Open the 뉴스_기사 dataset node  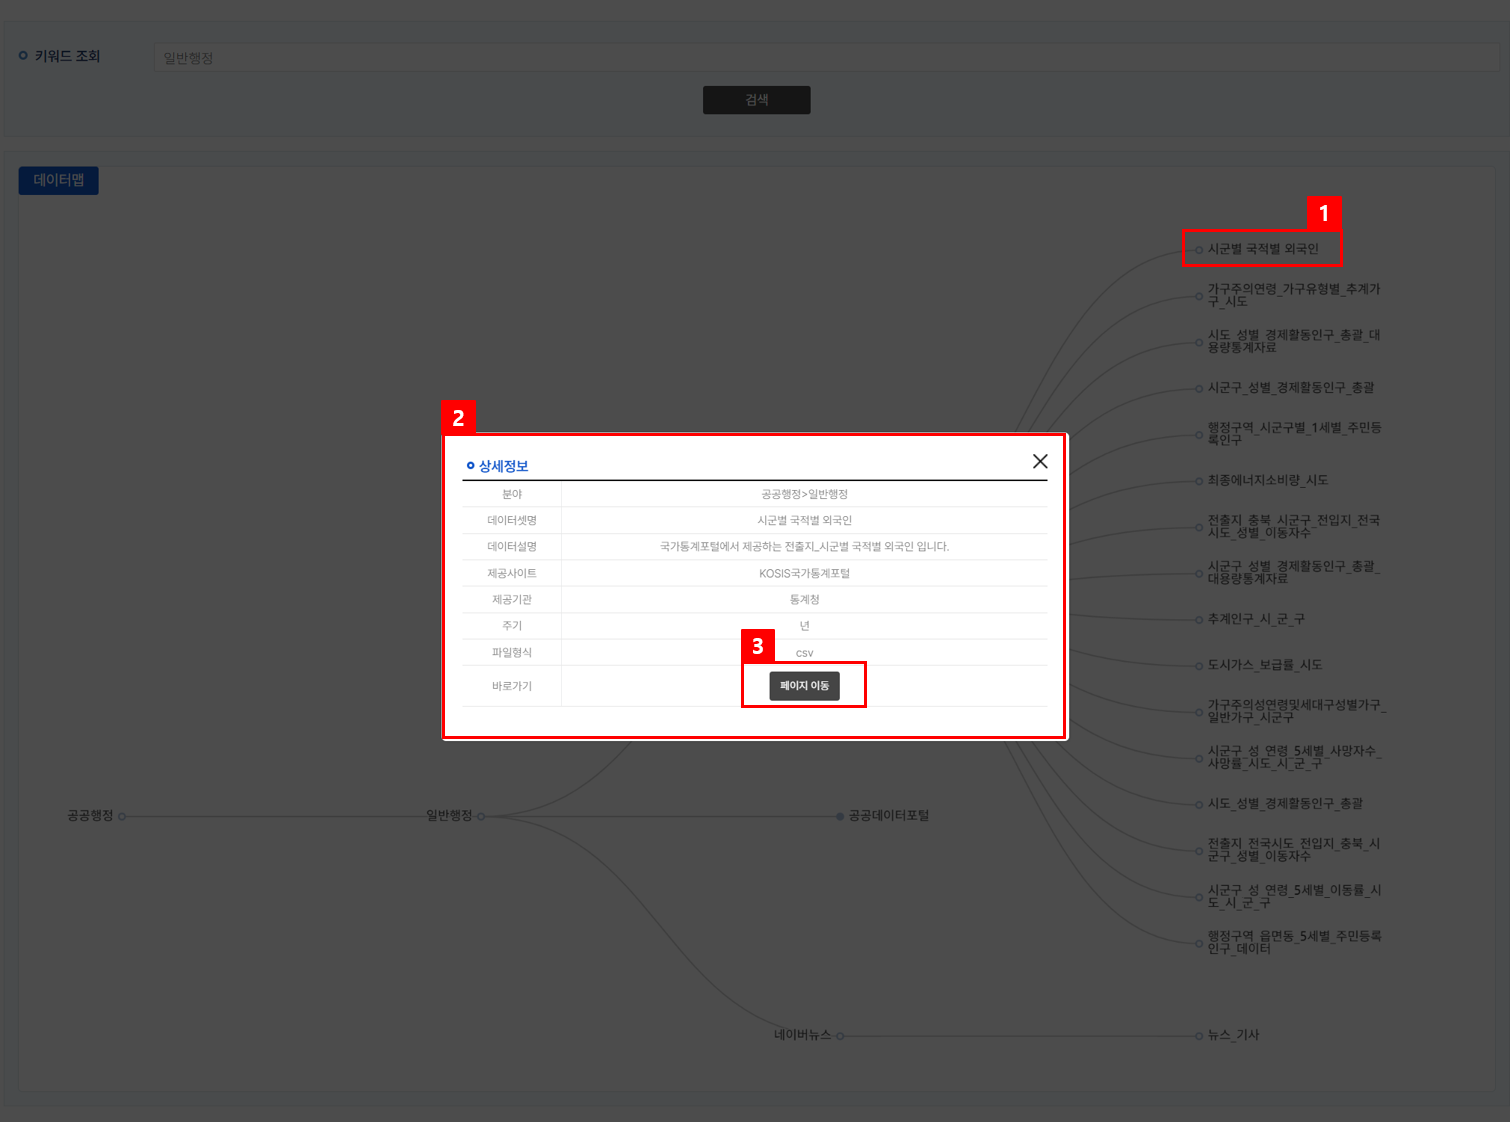[x=1233, y=1035]
